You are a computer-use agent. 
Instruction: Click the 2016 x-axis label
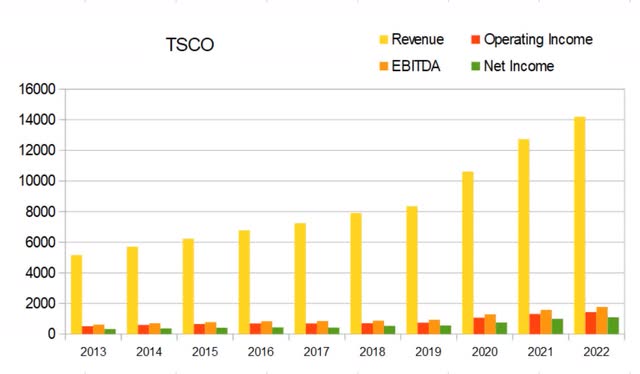[x=261, y=352]
